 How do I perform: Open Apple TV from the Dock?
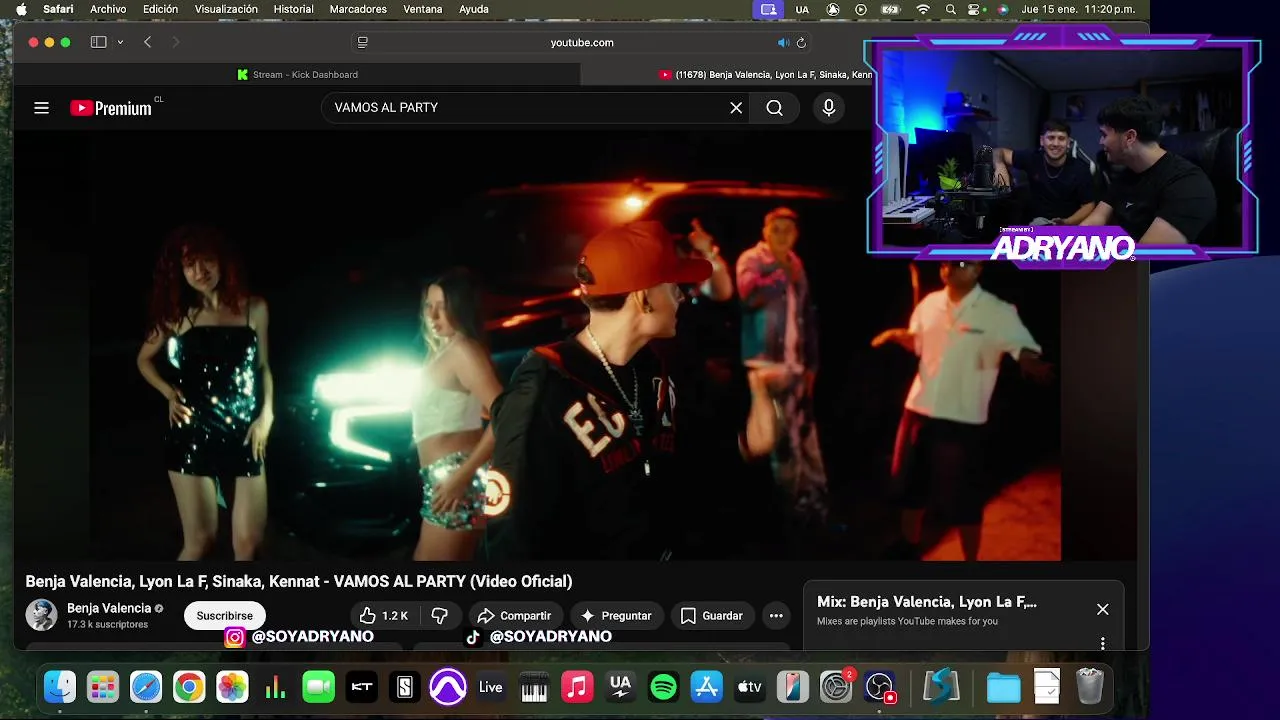coord(749,687)
